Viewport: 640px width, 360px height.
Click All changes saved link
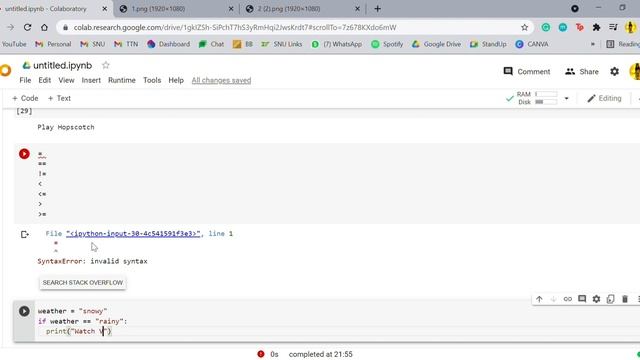[221, 80]
